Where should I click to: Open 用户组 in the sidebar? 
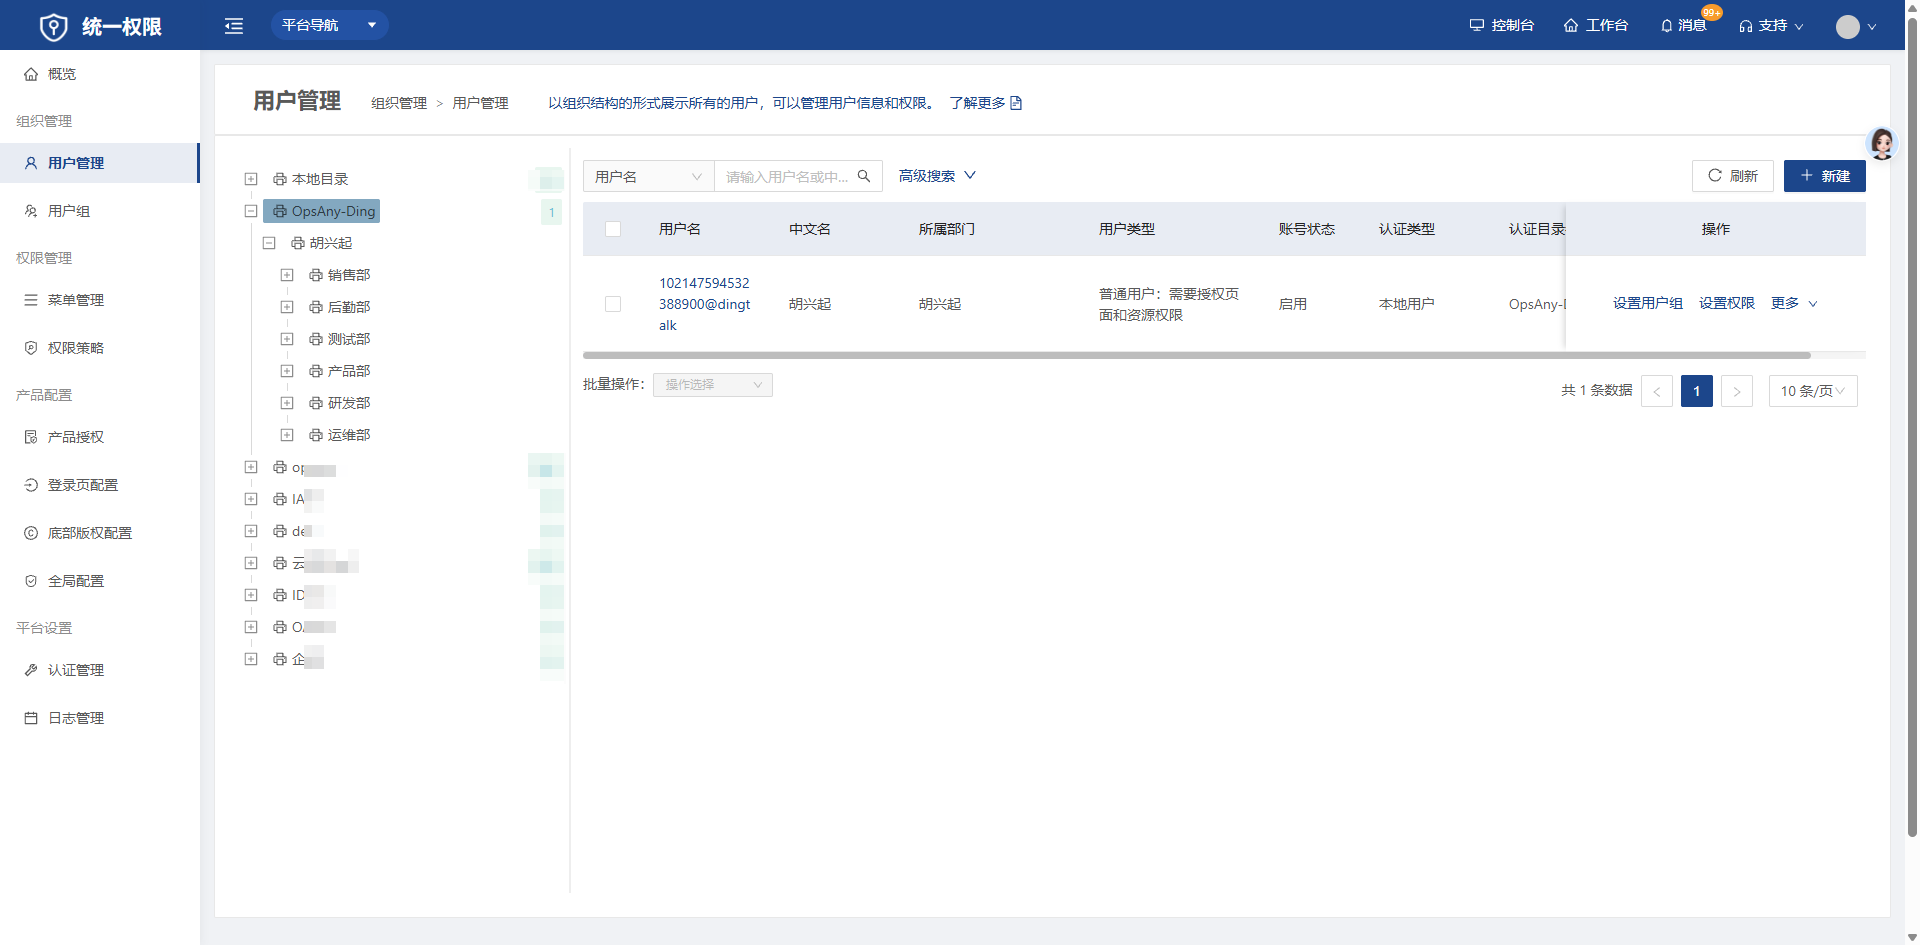[69, 211]
